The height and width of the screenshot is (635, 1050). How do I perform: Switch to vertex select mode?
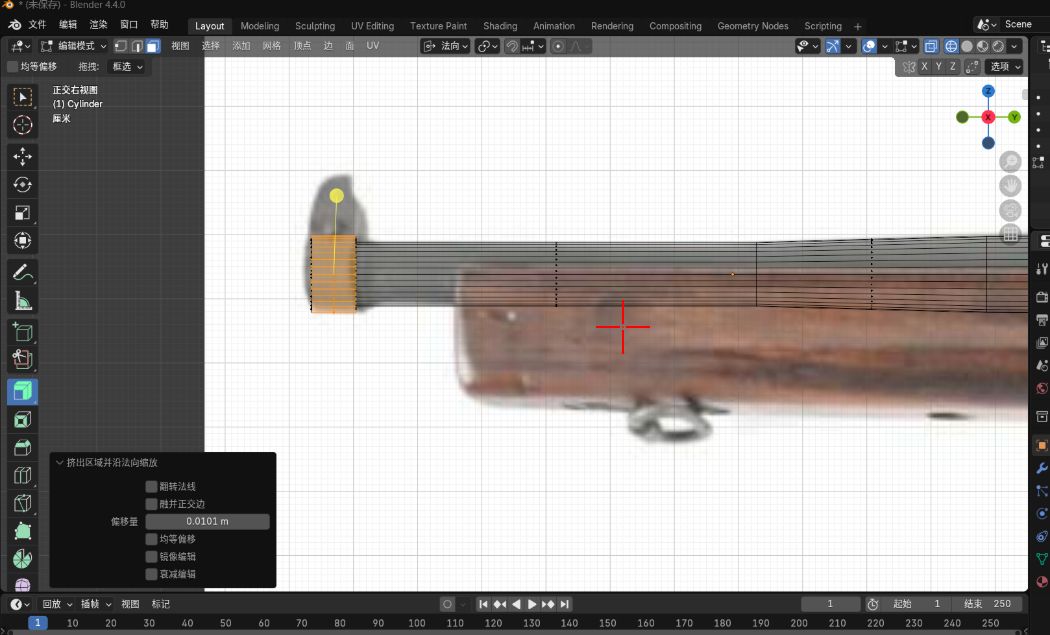pos(121,46)
